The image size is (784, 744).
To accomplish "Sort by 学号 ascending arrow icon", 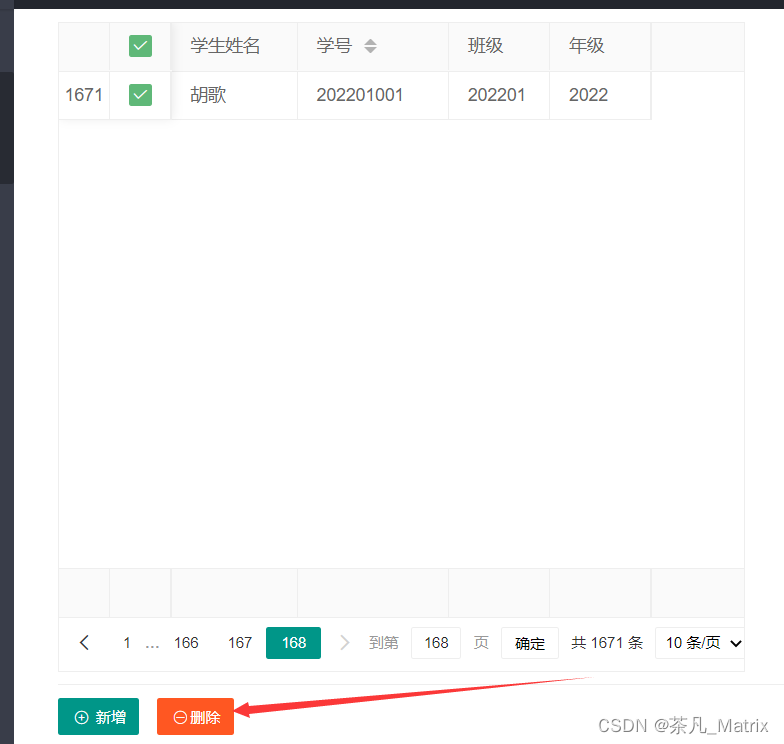I will coord(370,42).
